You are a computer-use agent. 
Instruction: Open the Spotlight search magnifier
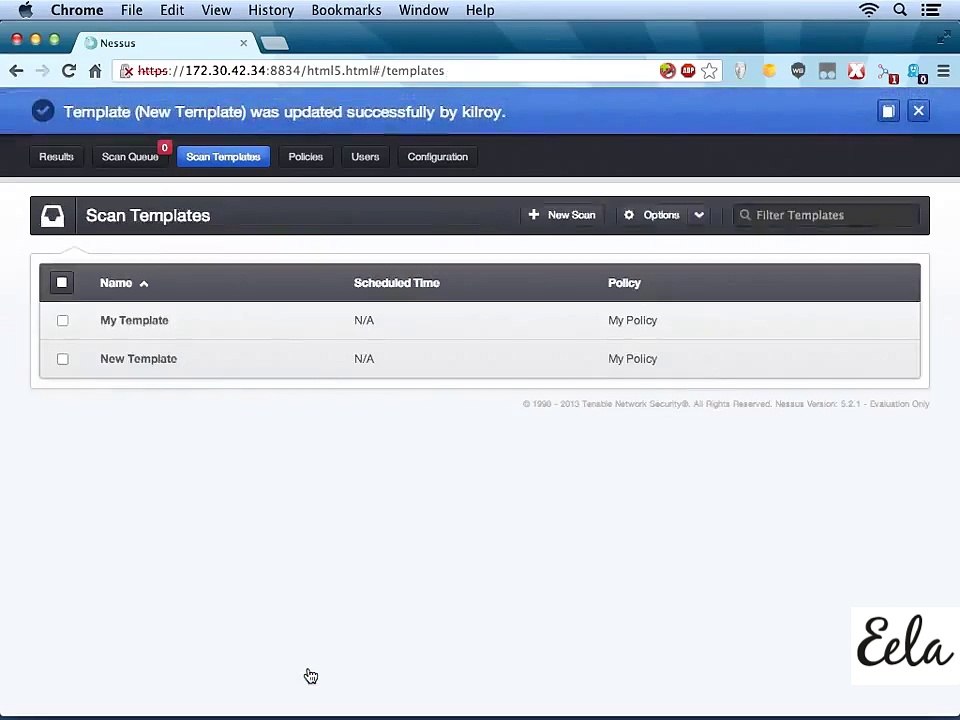coord(900,10)
